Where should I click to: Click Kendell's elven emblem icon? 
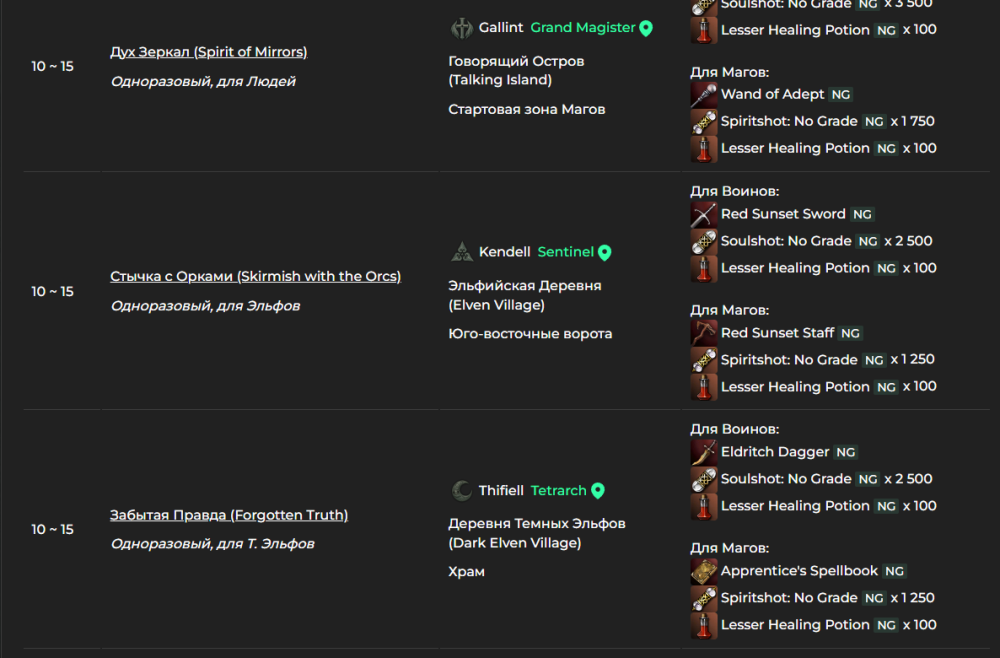tap(462, 252)
